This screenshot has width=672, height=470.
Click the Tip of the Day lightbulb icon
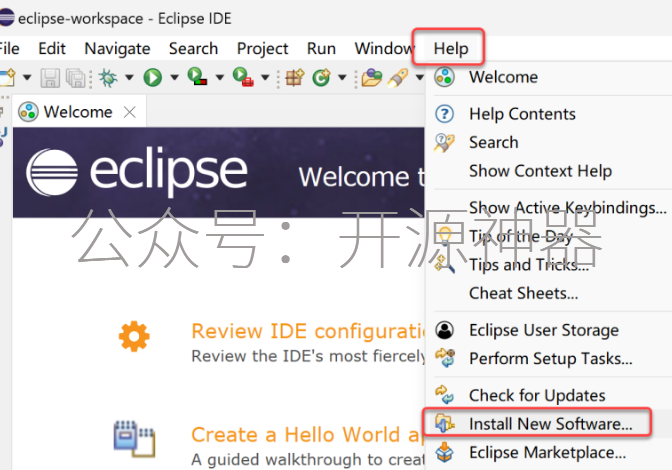click(x=444, y=236)
